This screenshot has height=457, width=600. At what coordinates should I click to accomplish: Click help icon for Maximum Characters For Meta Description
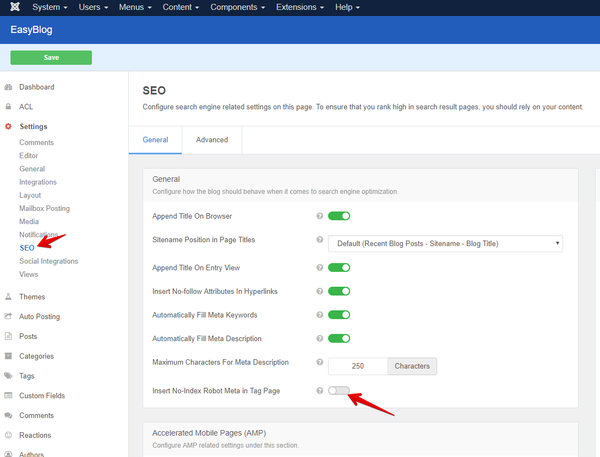320,362
